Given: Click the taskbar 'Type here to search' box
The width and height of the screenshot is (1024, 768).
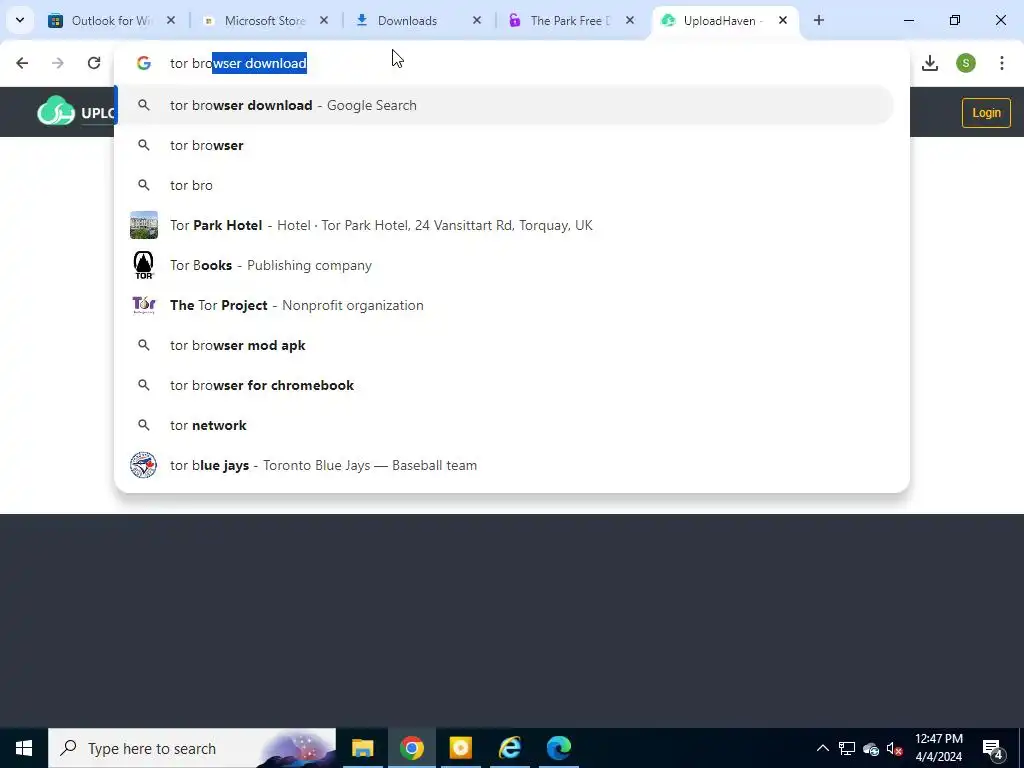Looking at the screenshot, I should [192, 748].
